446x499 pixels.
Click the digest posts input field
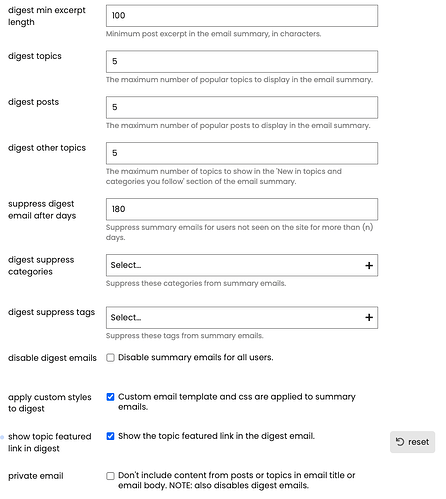242,107
